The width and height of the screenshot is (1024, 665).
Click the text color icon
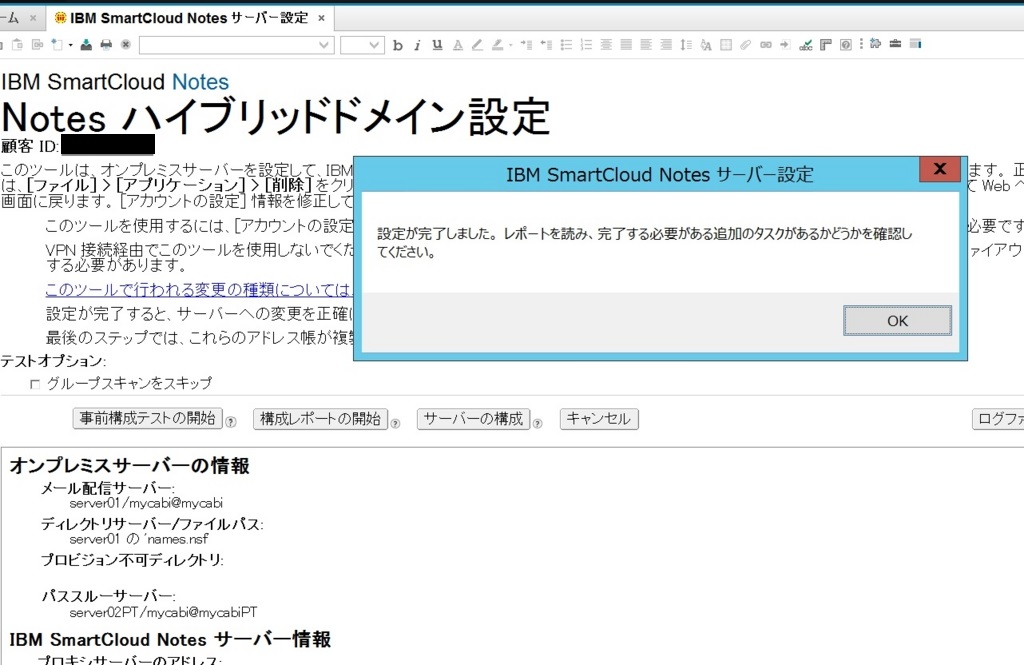point(458,45)
